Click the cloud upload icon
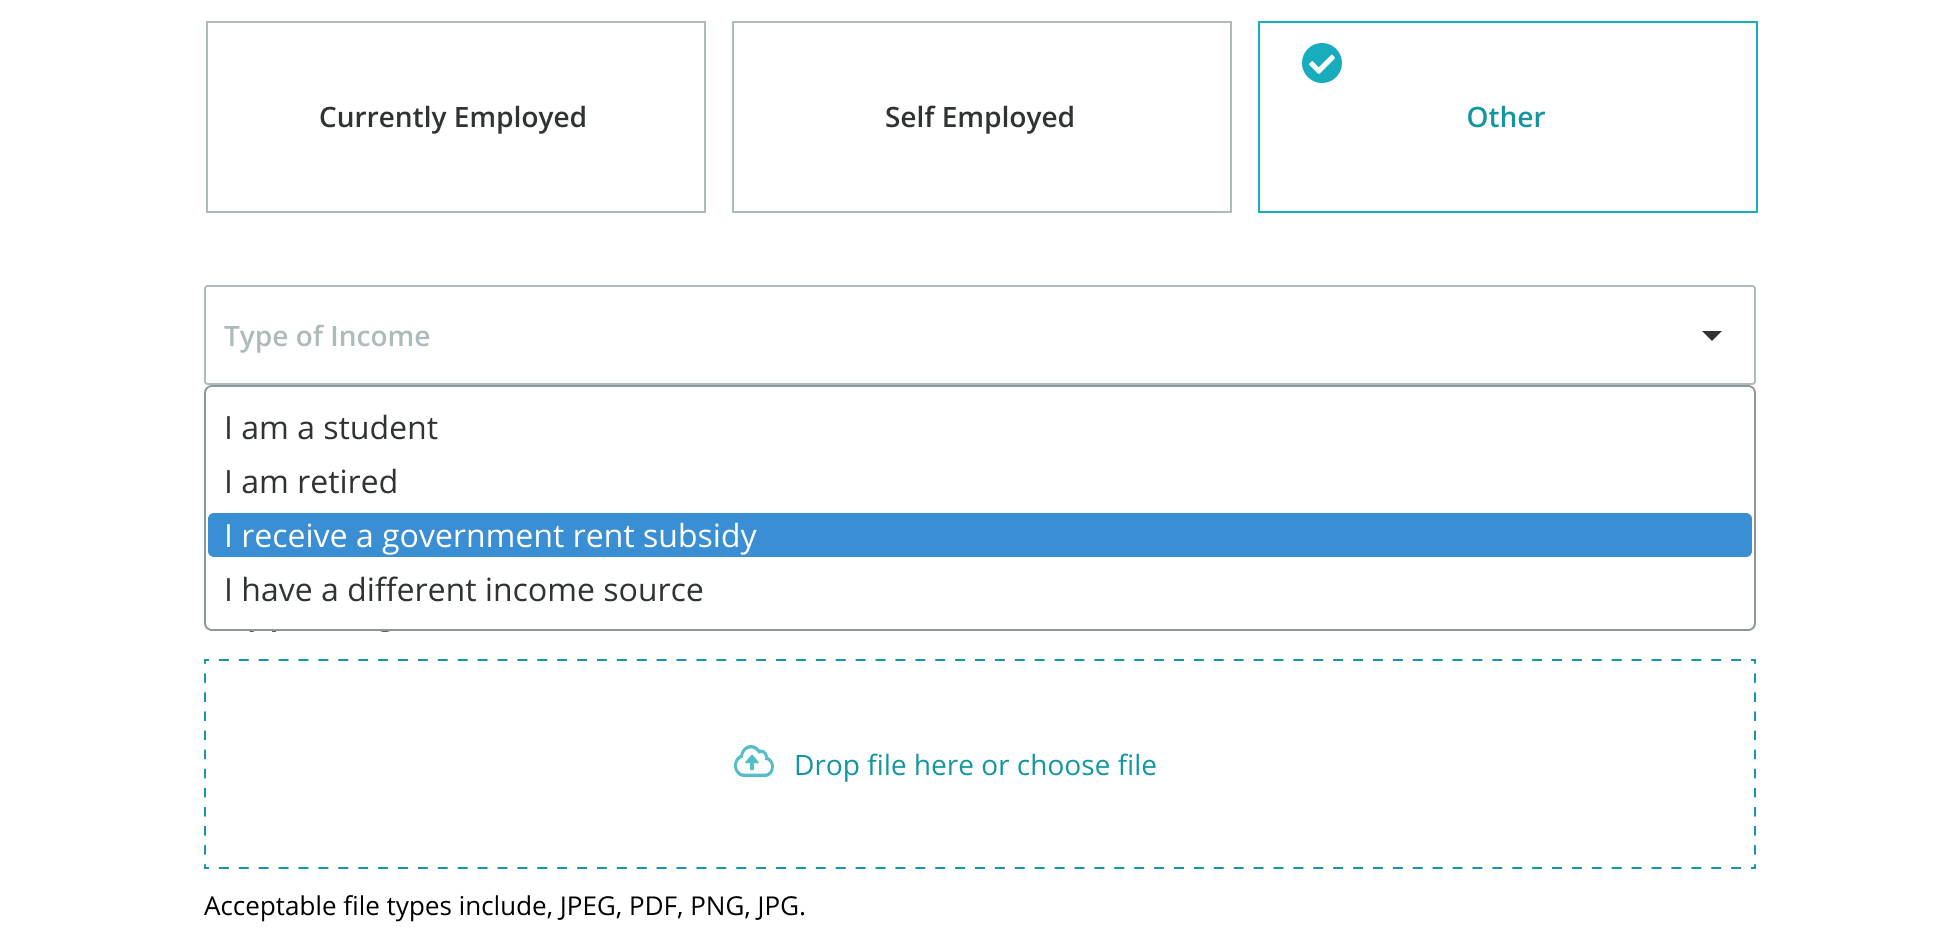This screenshot has width=1960, height=949. pos(753,763)
